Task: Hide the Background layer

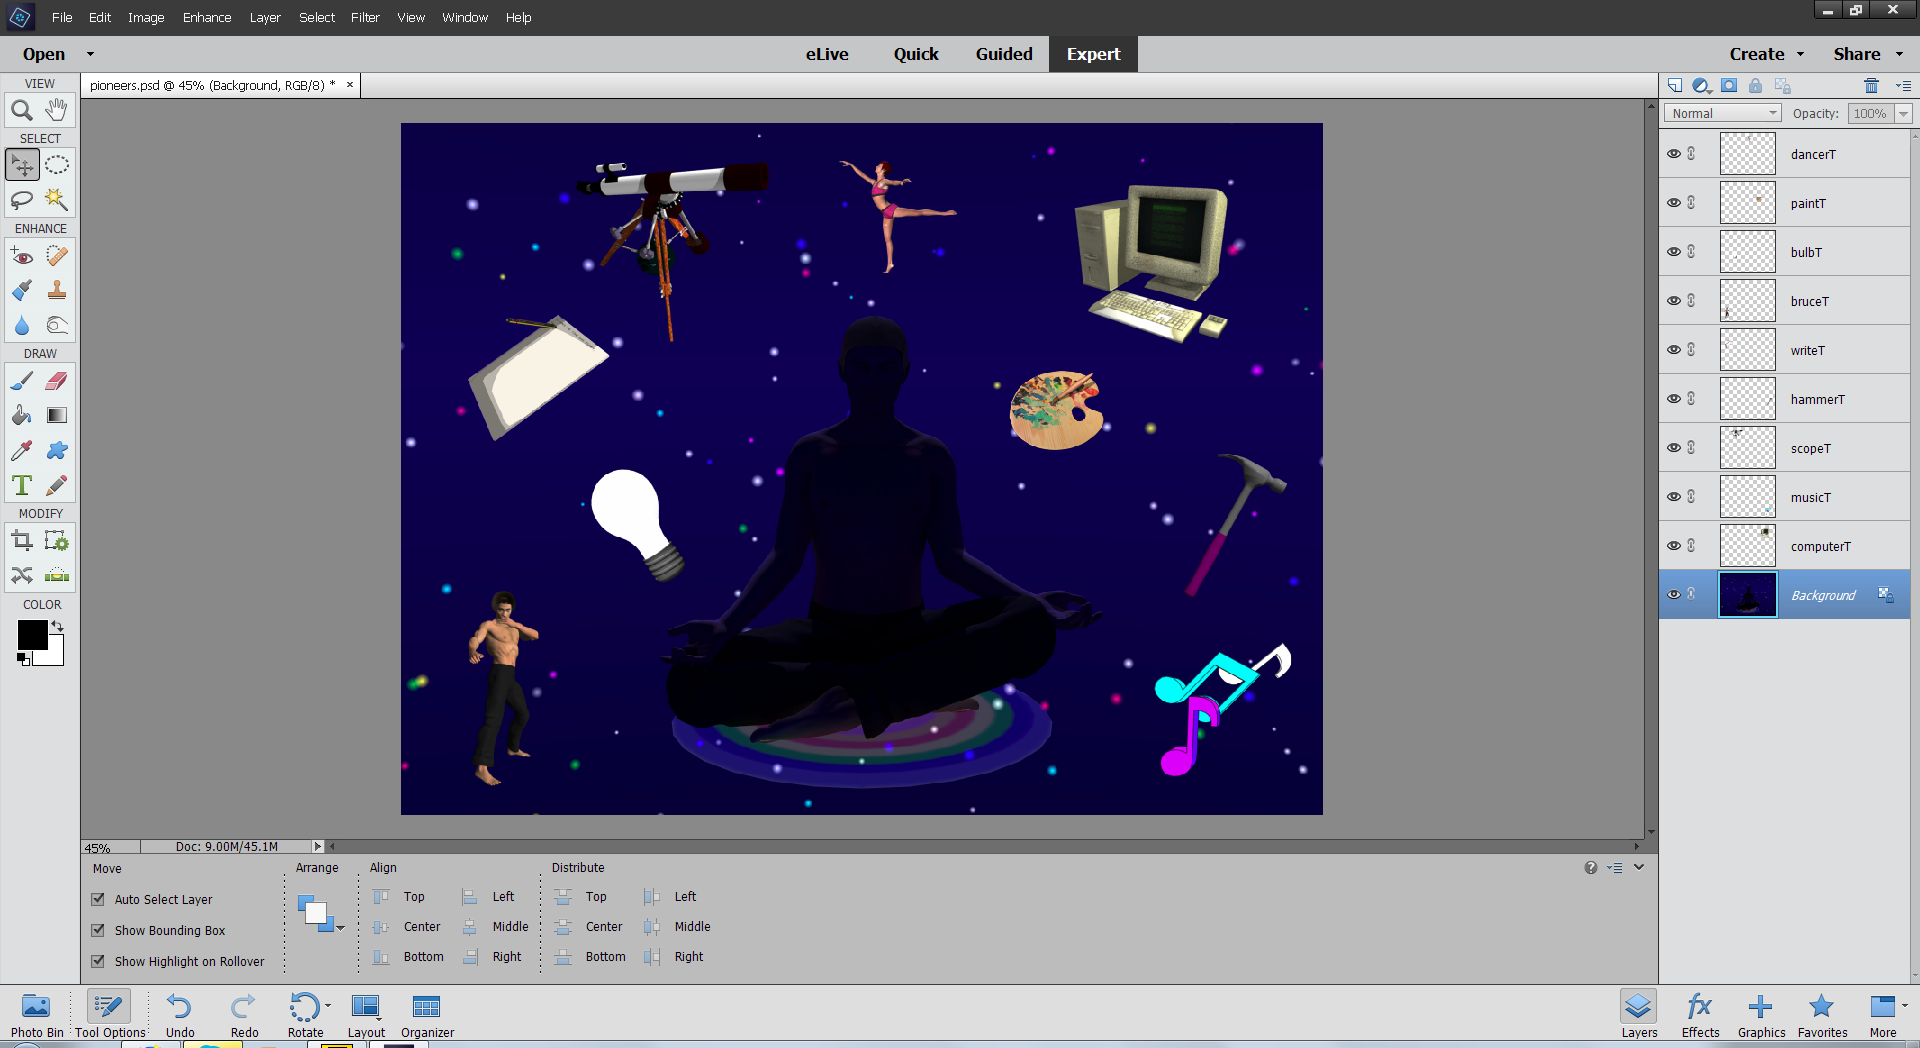Action: tap(1674, 595)
